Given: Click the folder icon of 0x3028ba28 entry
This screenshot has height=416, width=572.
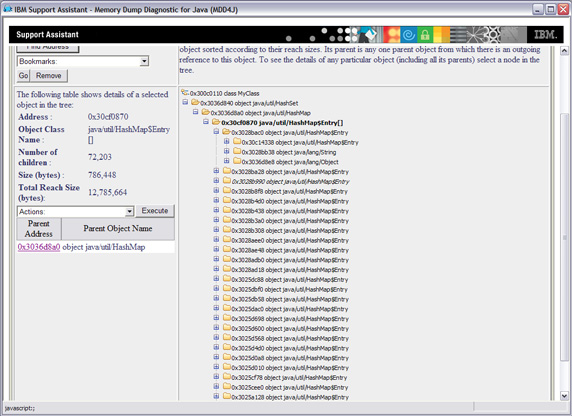Looking at the screenshot, I should [227, 172].
